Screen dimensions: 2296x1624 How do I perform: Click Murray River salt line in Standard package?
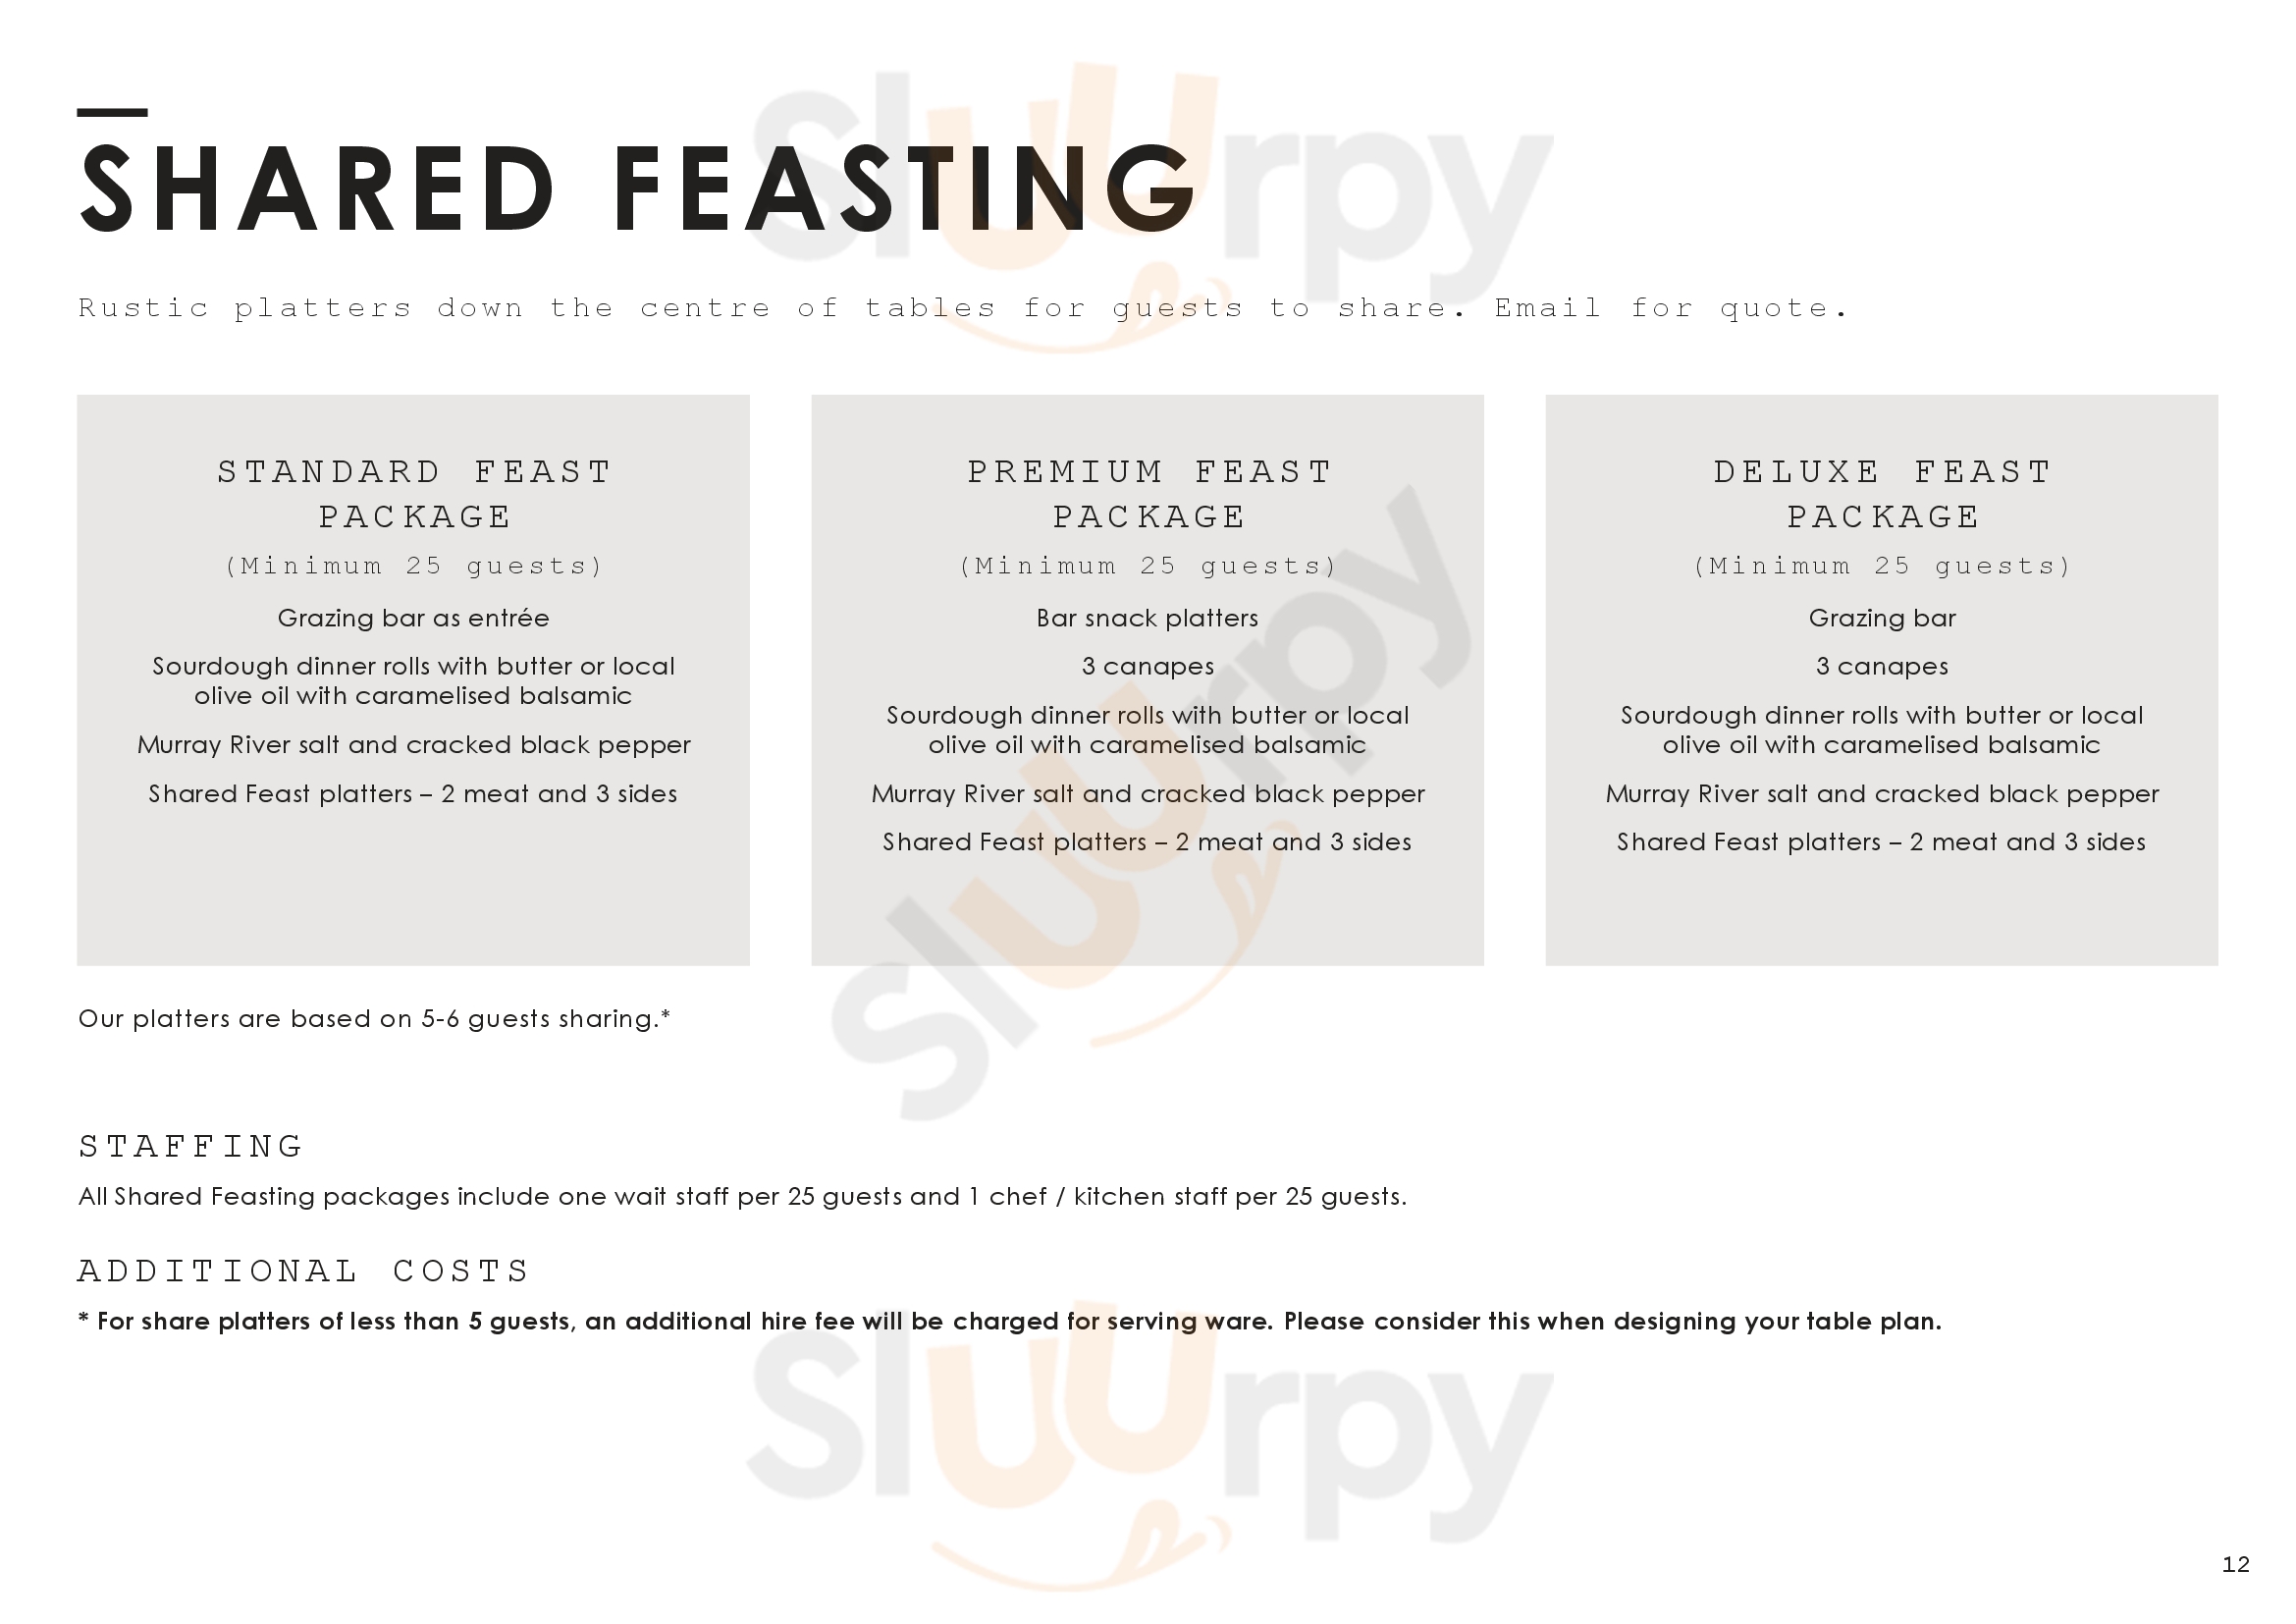[x=413, y=745]
